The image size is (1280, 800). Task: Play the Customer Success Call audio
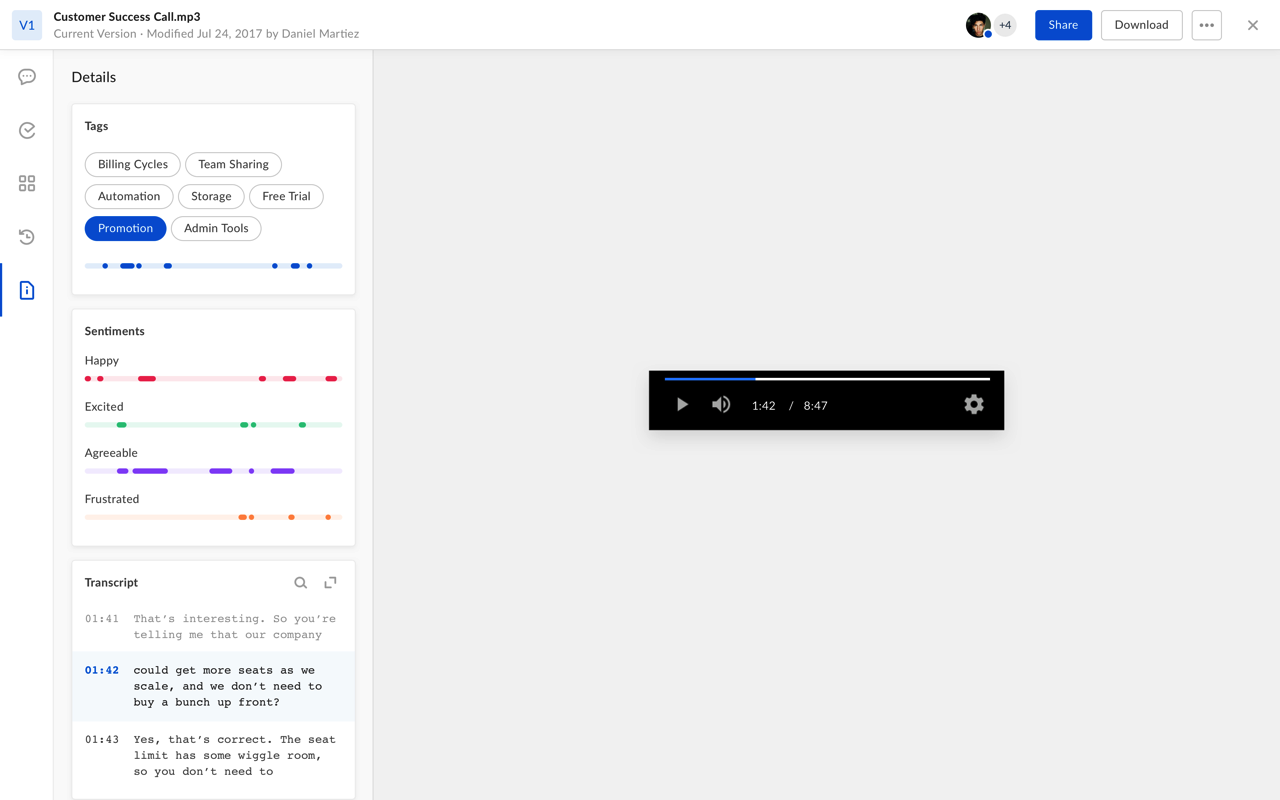tap(682, 405)
